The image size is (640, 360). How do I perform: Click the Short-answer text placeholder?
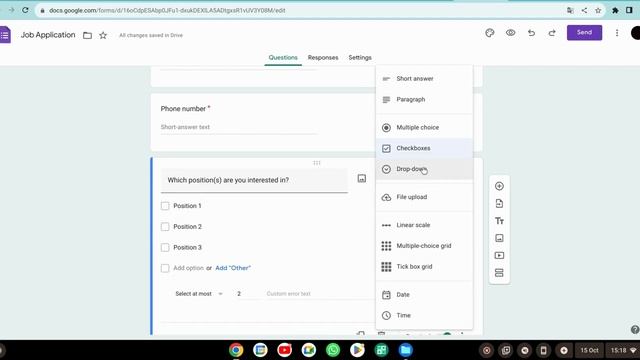pyautogui.click(x=185, y=127)
